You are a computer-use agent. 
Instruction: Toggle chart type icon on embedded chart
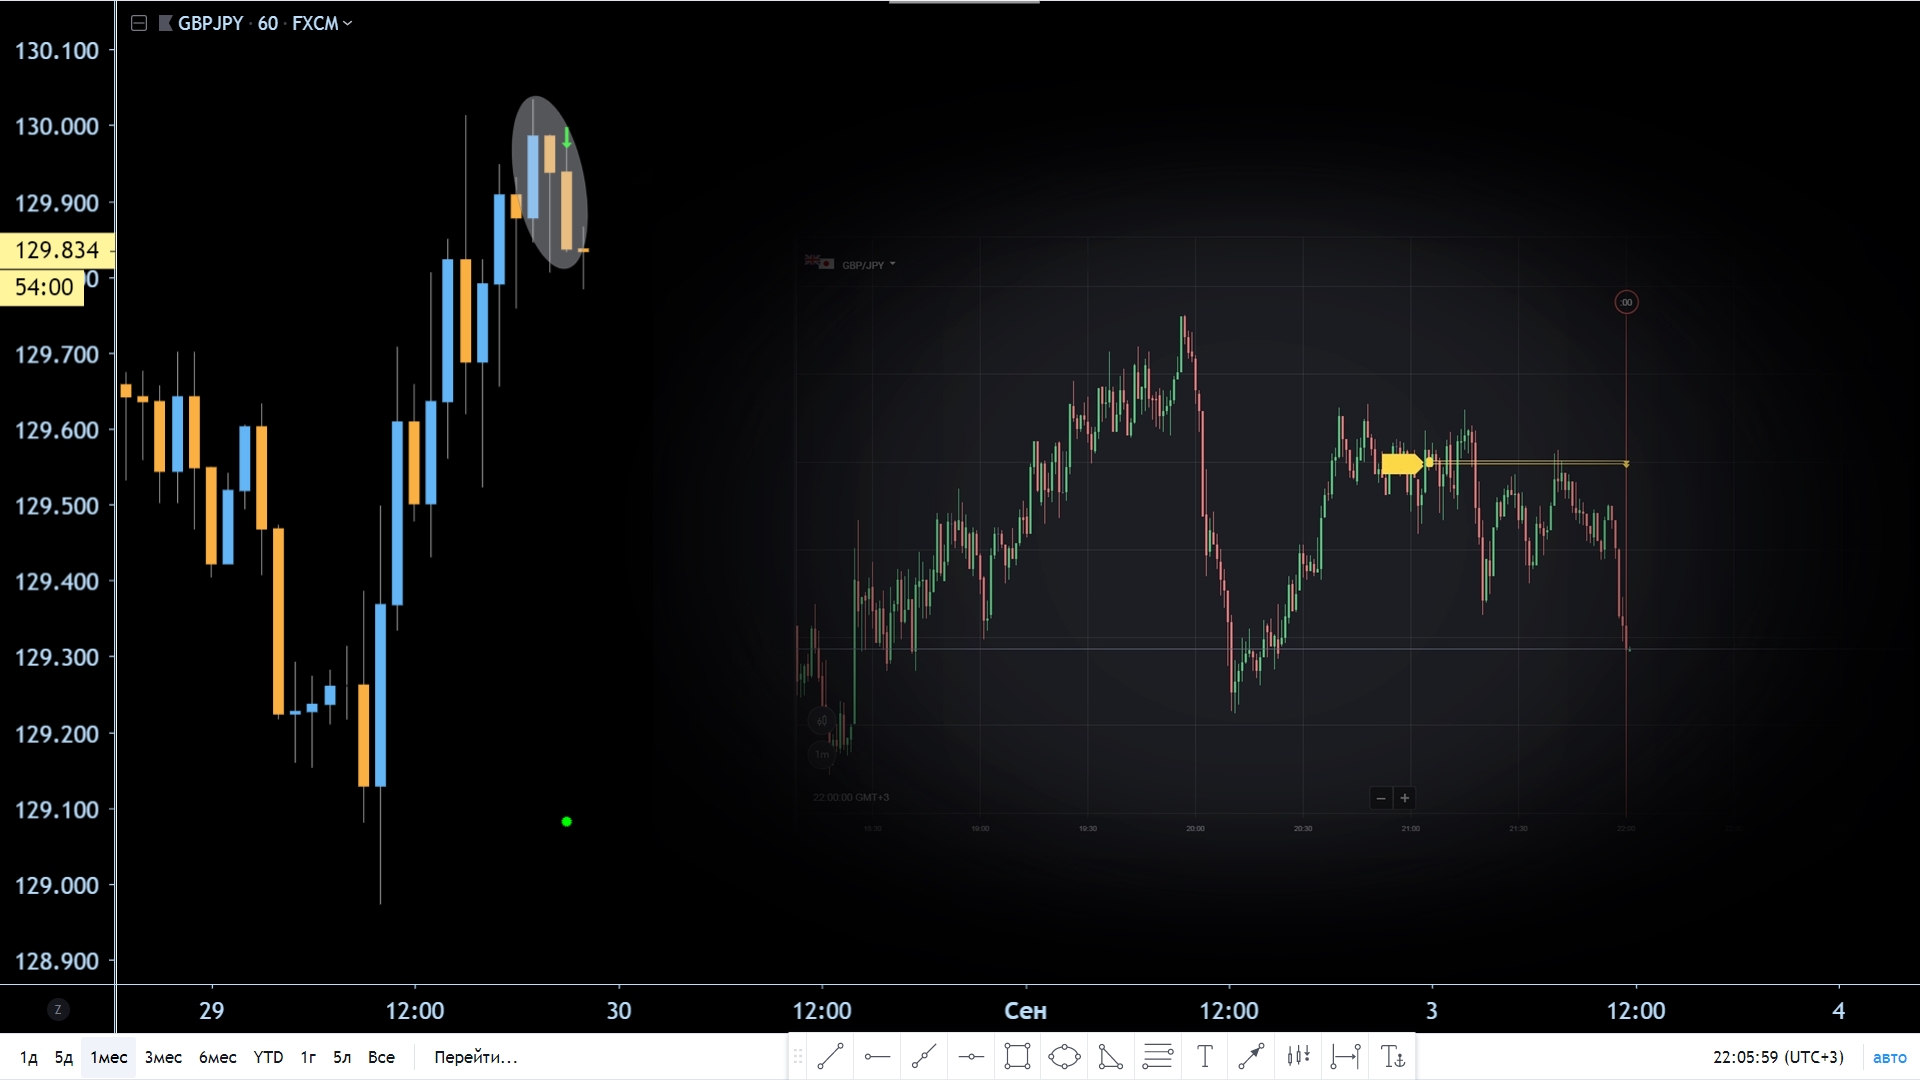click(822, 720)
